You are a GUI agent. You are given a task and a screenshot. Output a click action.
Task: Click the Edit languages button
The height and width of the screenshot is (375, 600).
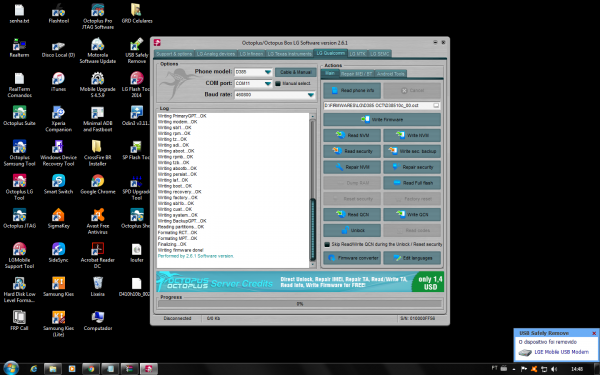[412, 258]
